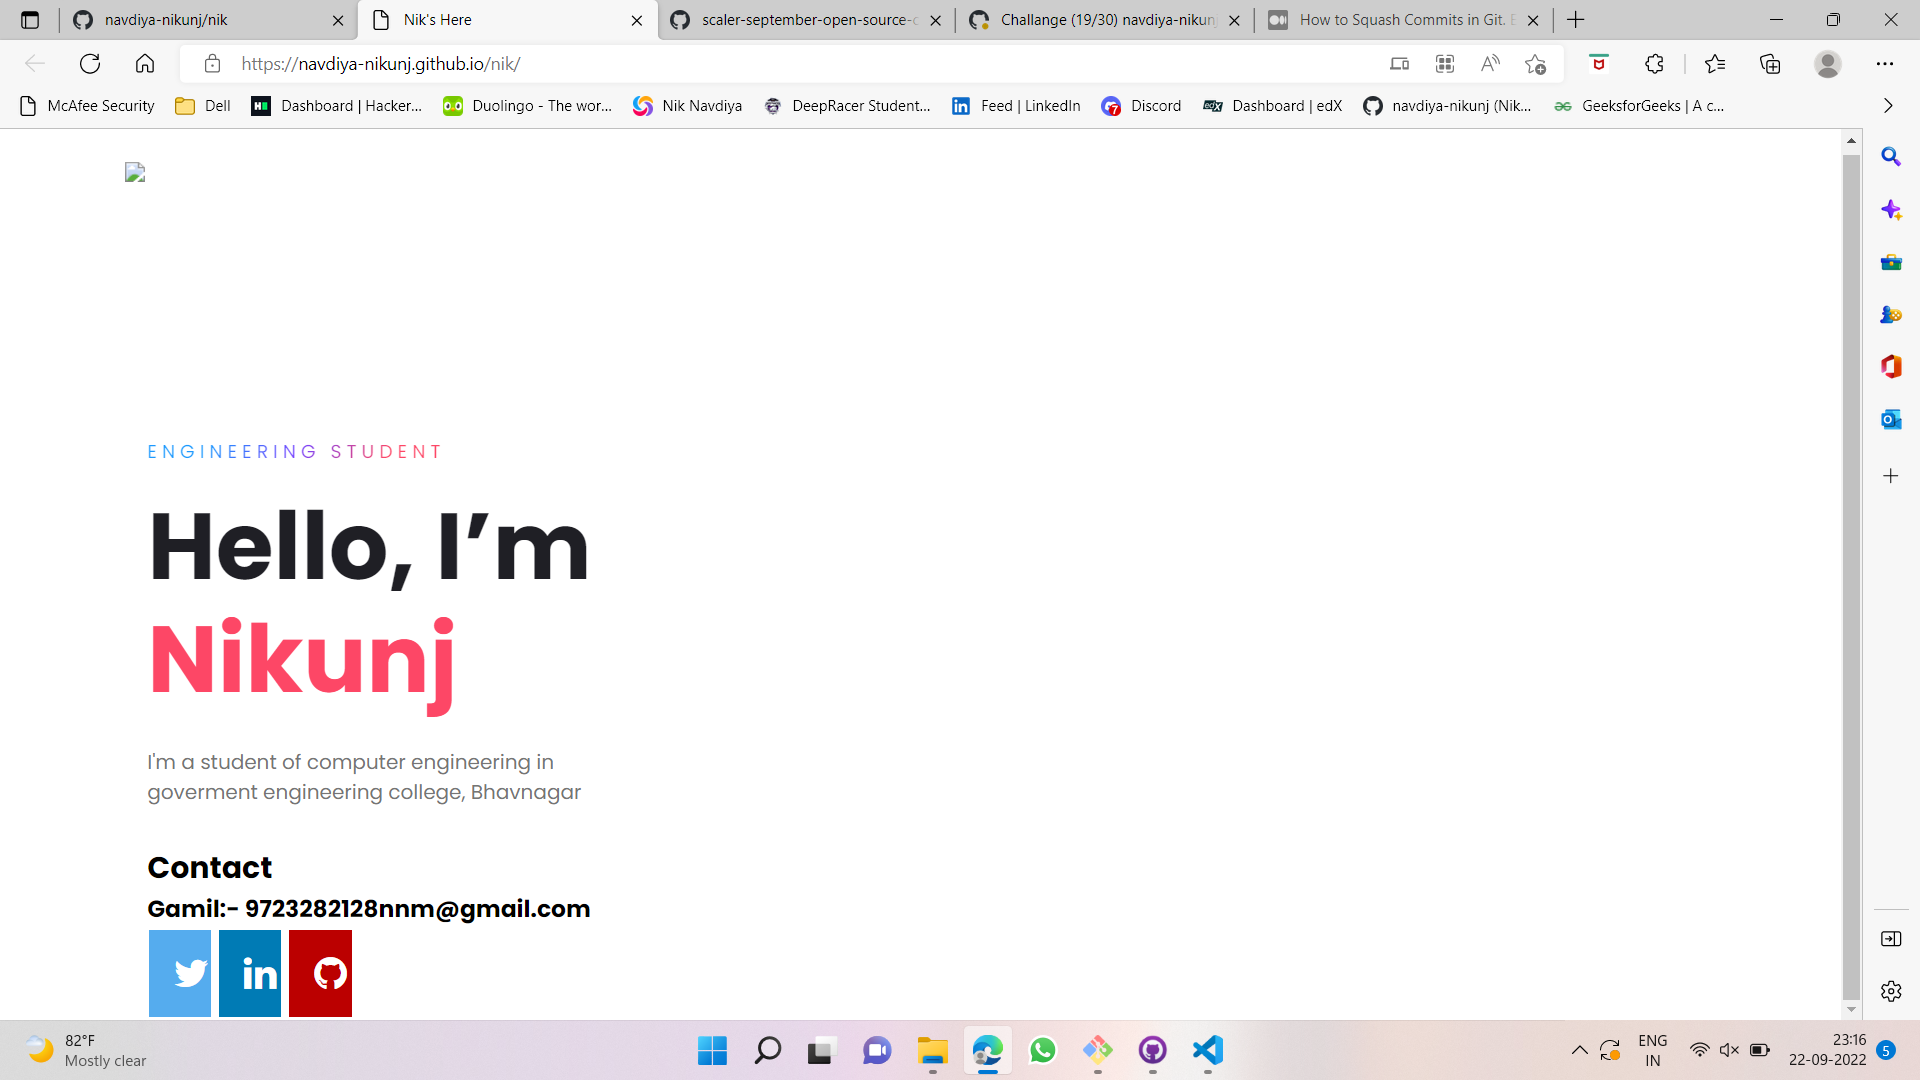The image size is (1920, 1080).
Task: Add this page to favorites
Action: click(x=1535, y=64)
